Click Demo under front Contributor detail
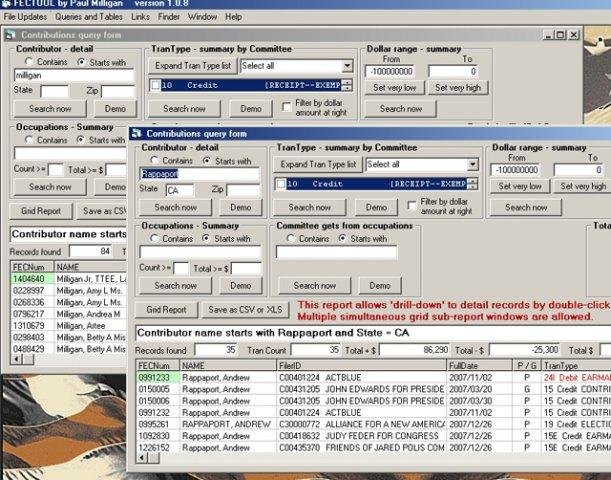 point(241,207)
